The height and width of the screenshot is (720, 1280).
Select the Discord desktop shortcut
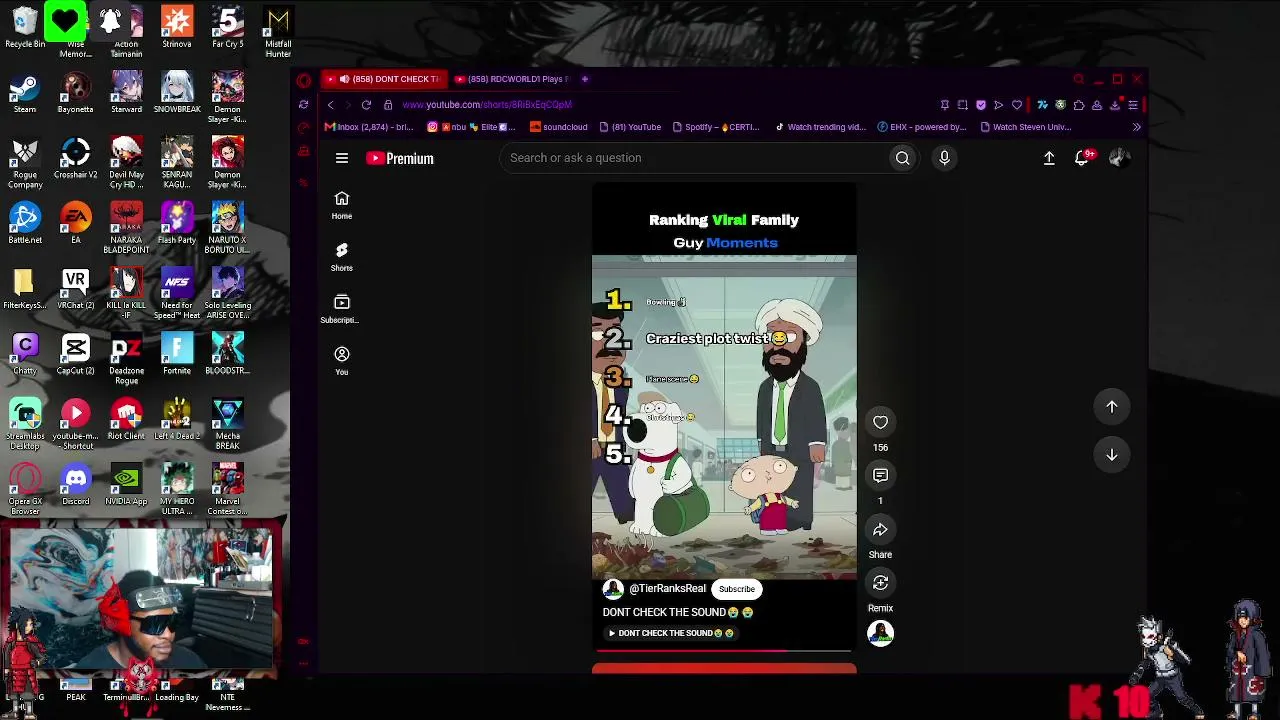point(75,486)
